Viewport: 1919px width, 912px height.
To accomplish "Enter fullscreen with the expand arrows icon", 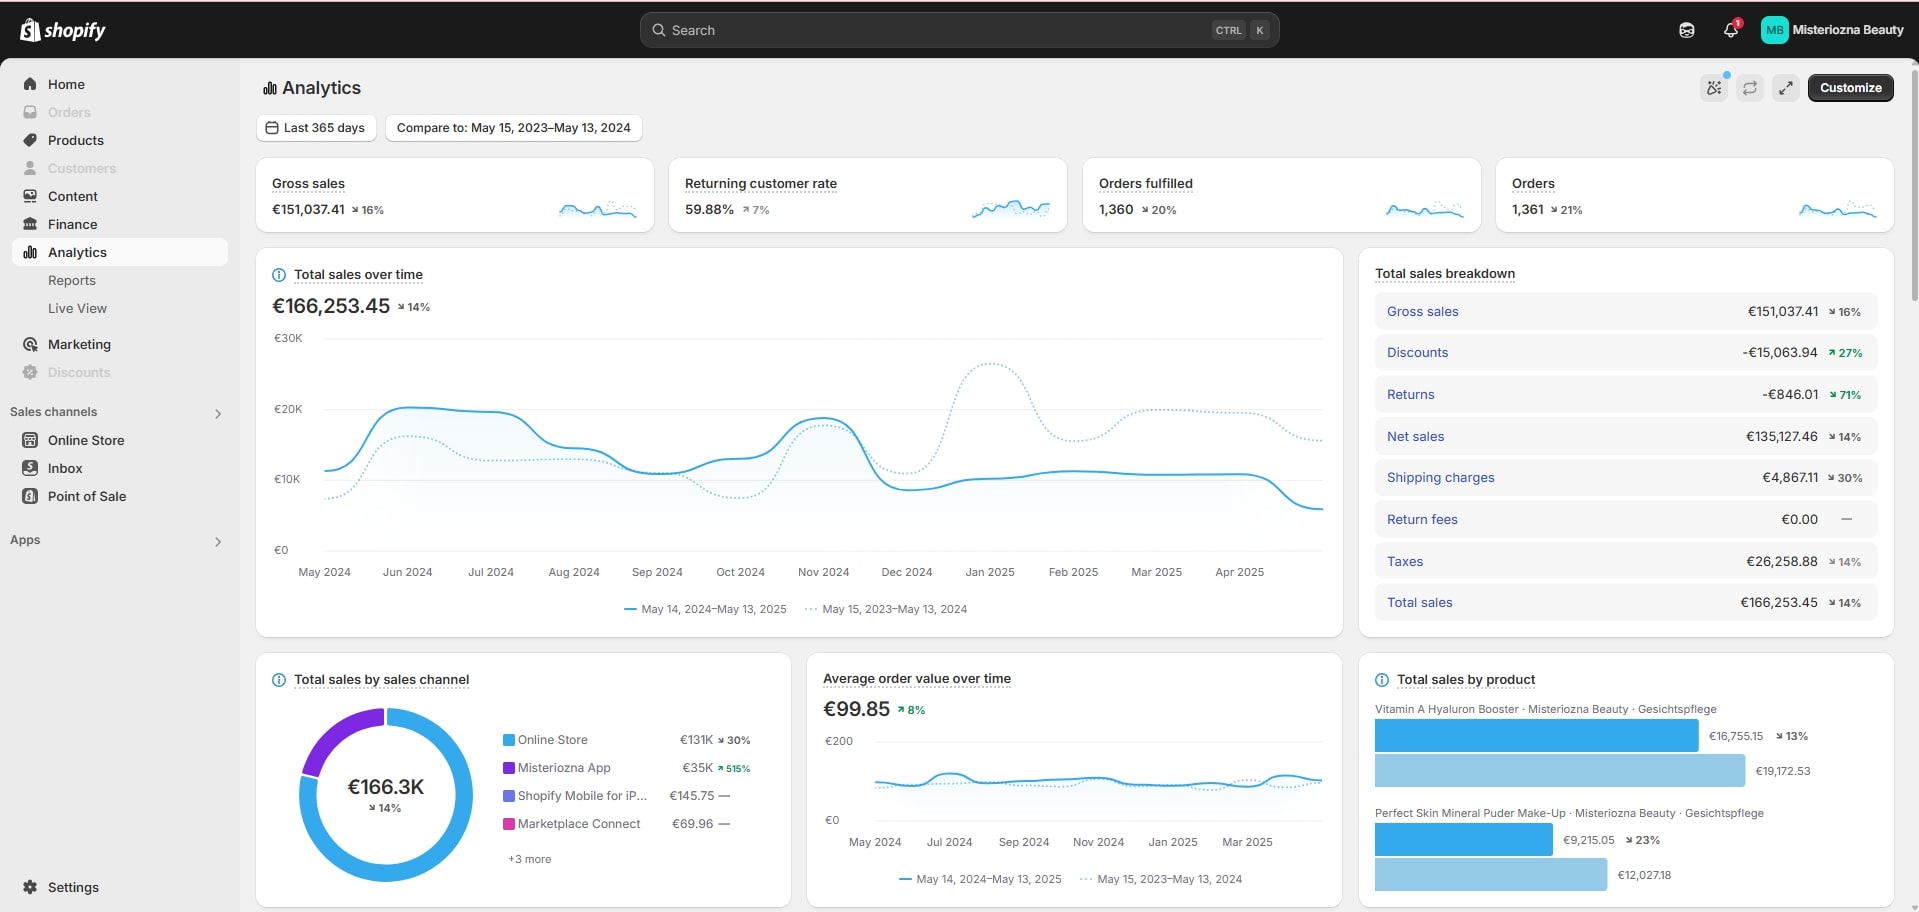I will pyautogui.click(x=1785, y=88).
